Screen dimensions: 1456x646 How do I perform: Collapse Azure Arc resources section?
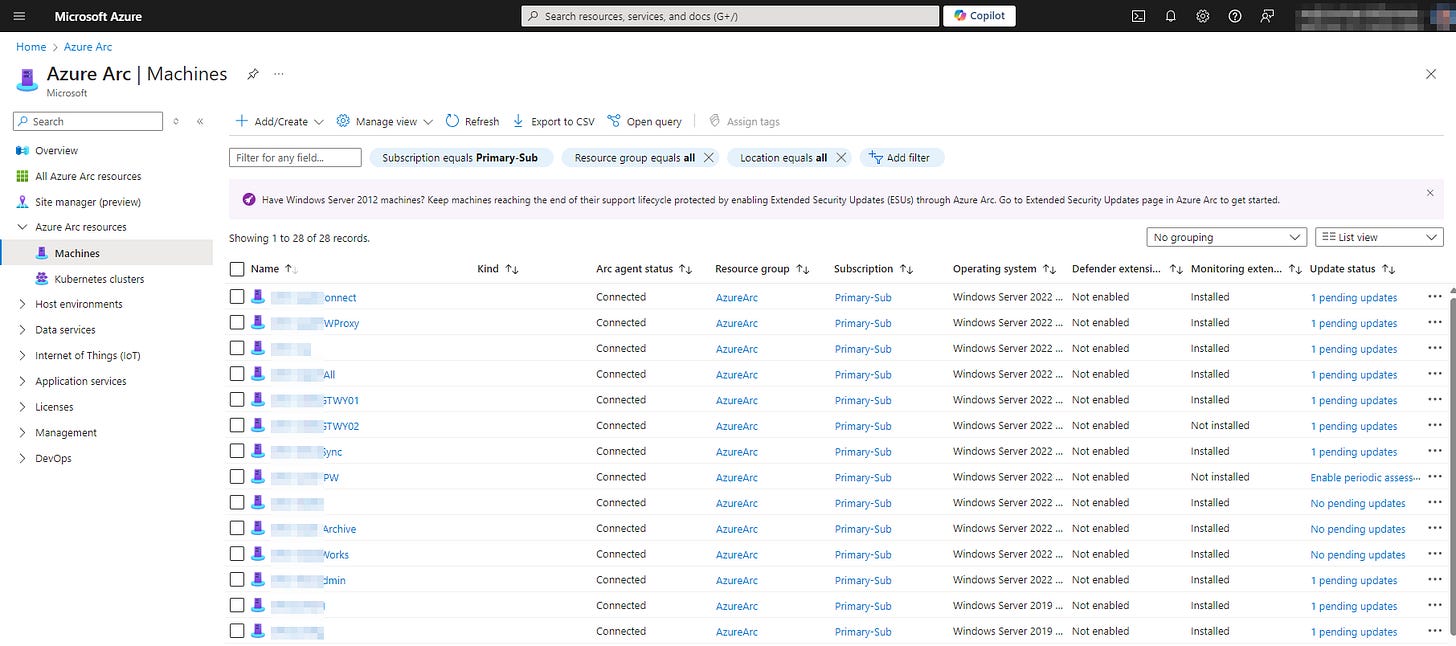(23, 227)
